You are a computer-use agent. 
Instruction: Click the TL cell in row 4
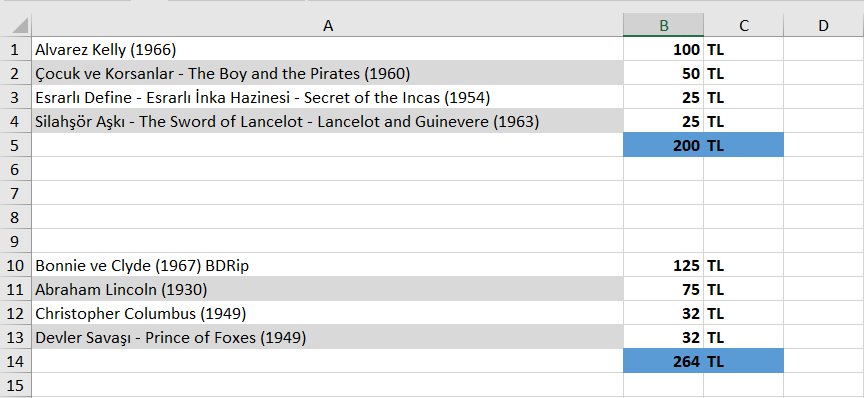point(743,121)
